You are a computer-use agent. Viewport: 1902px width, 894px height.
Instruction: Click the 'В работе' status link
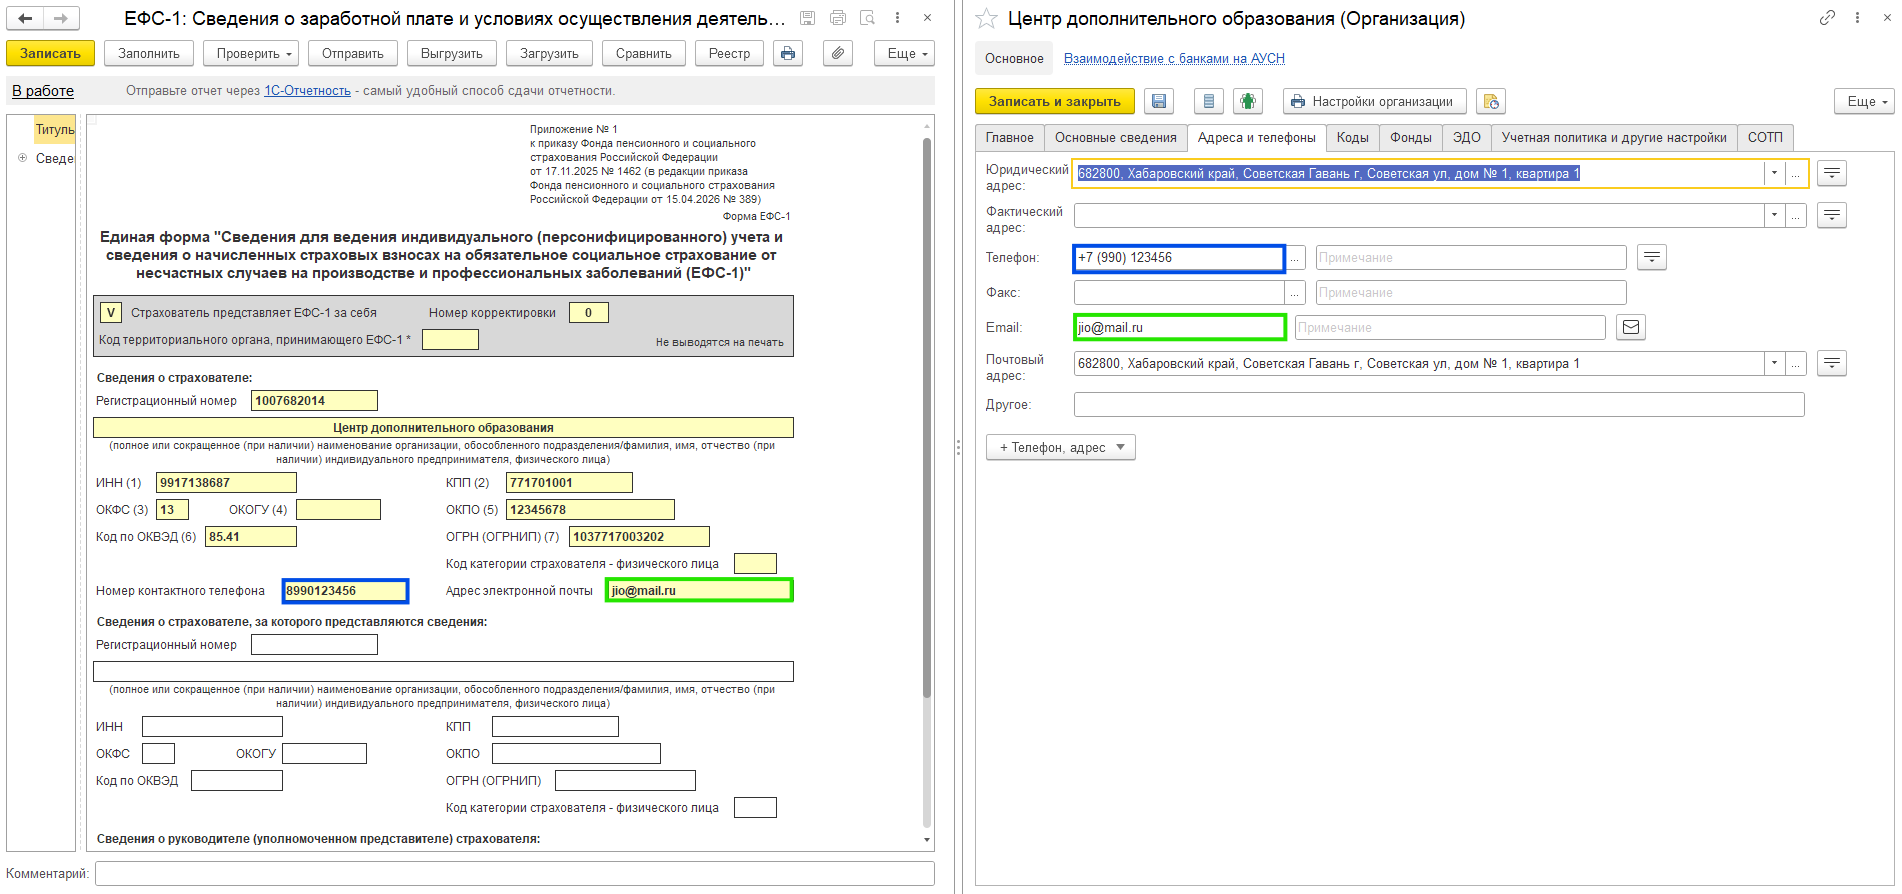point(43,91)
